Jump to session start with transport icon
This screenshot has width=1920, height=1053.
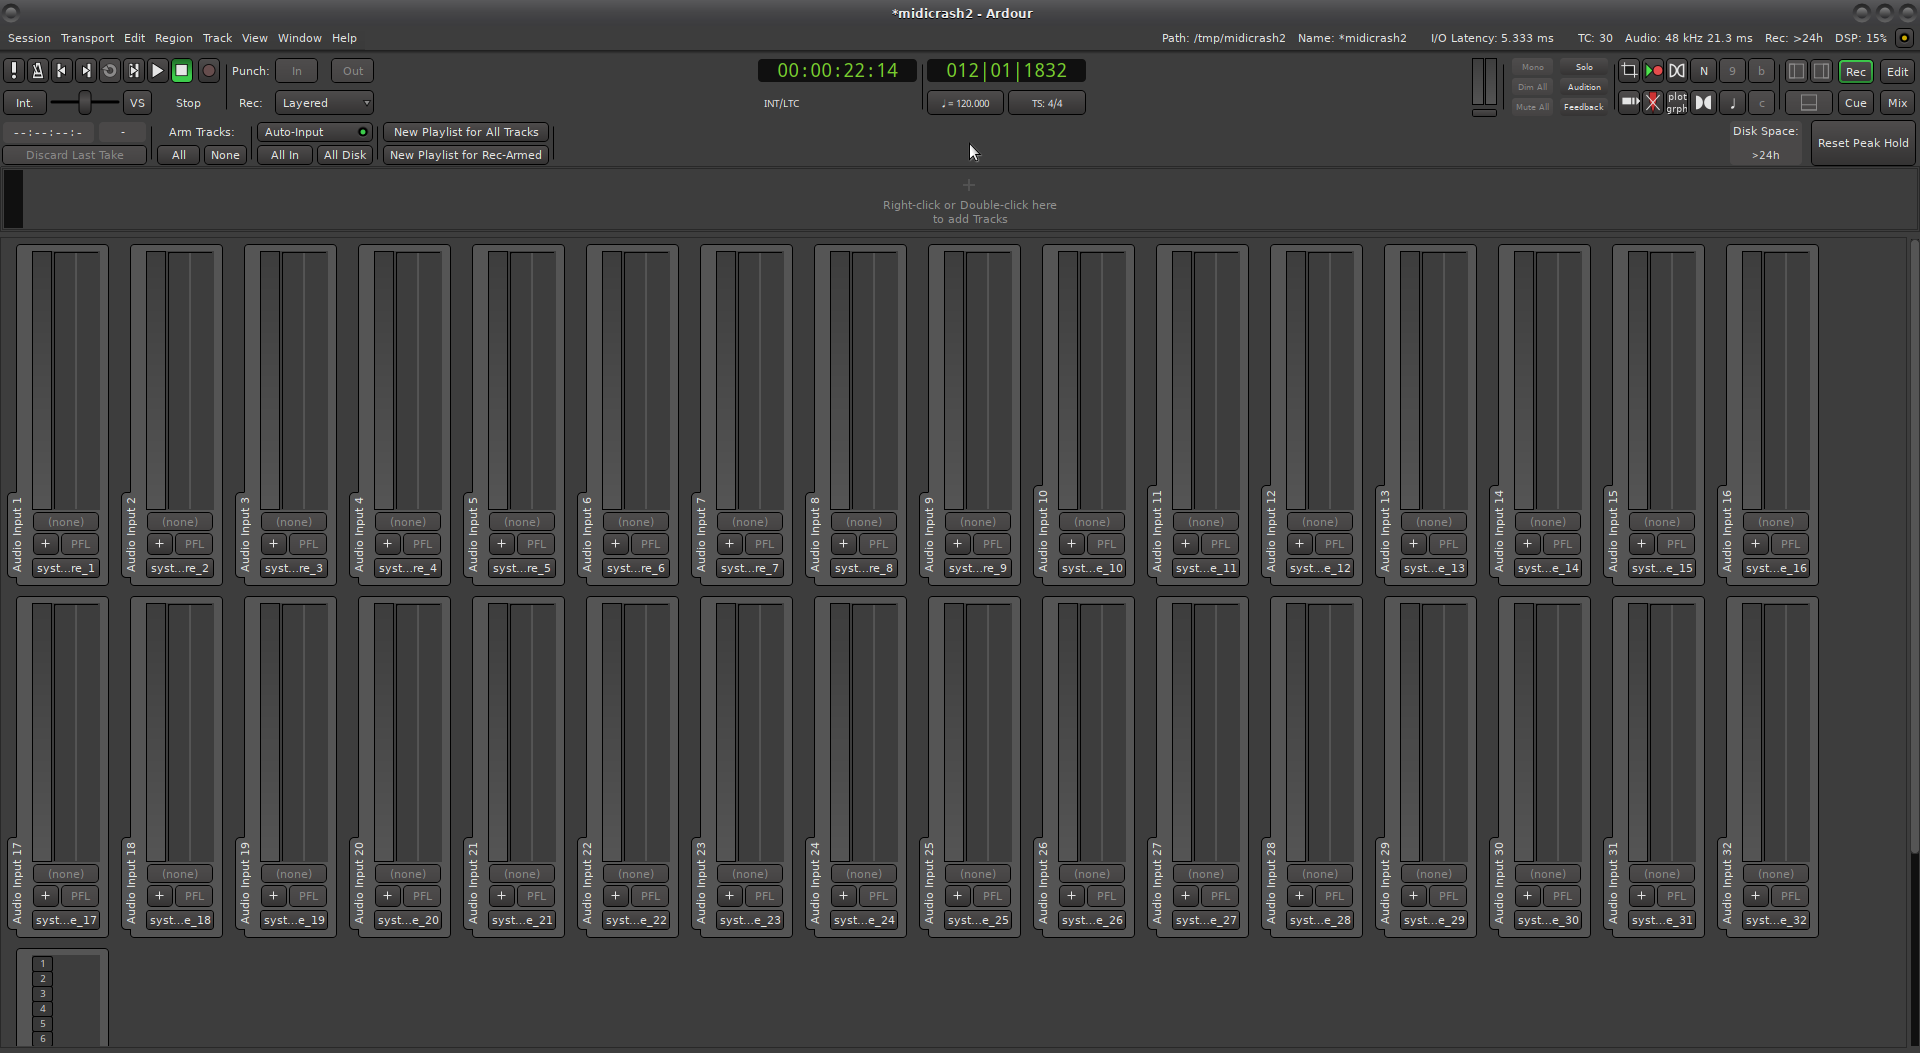click(61, 71)
